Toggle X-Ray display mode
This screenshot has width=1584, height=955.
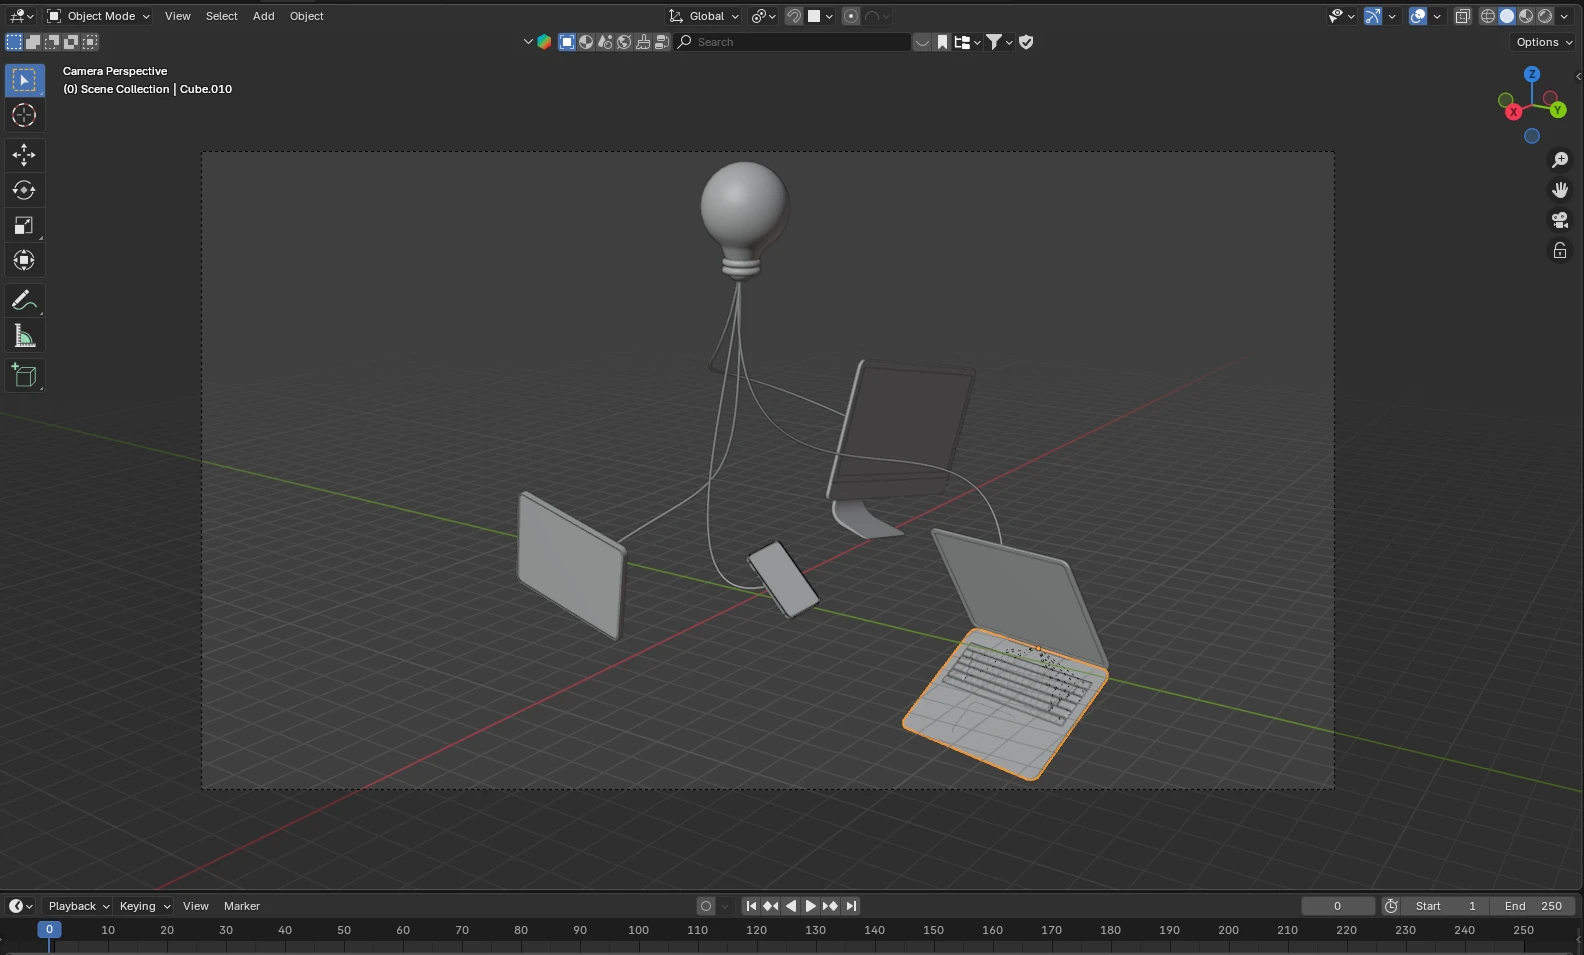[1463, 16]
